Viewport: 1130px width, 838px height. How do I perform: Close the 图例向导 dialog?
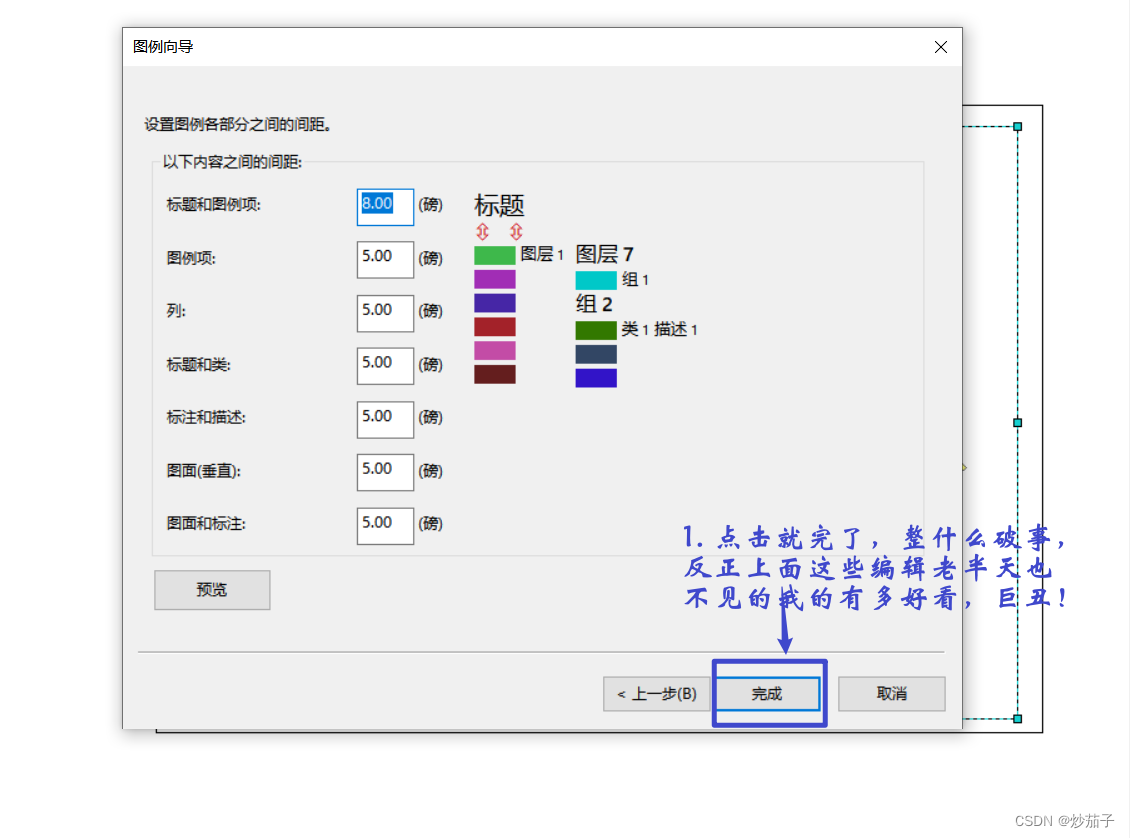tap(940, 47)
